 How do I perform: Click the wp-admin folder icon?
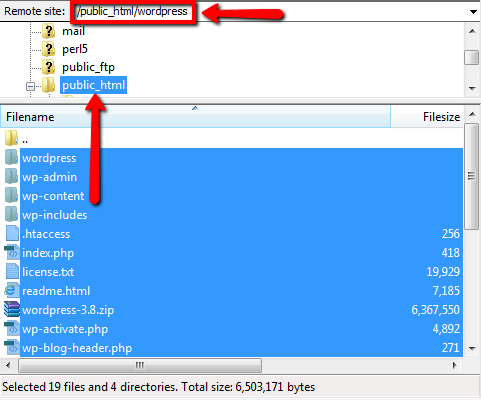11,176
